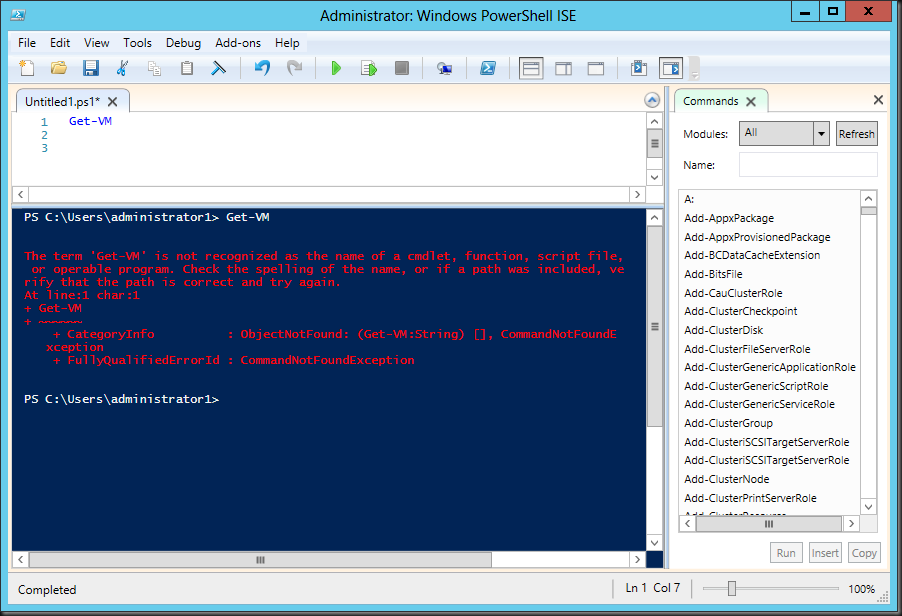Screen dimensions: 902x616
Task: Select Add-ClusterNode in the commands list
Action: [726, 479]
